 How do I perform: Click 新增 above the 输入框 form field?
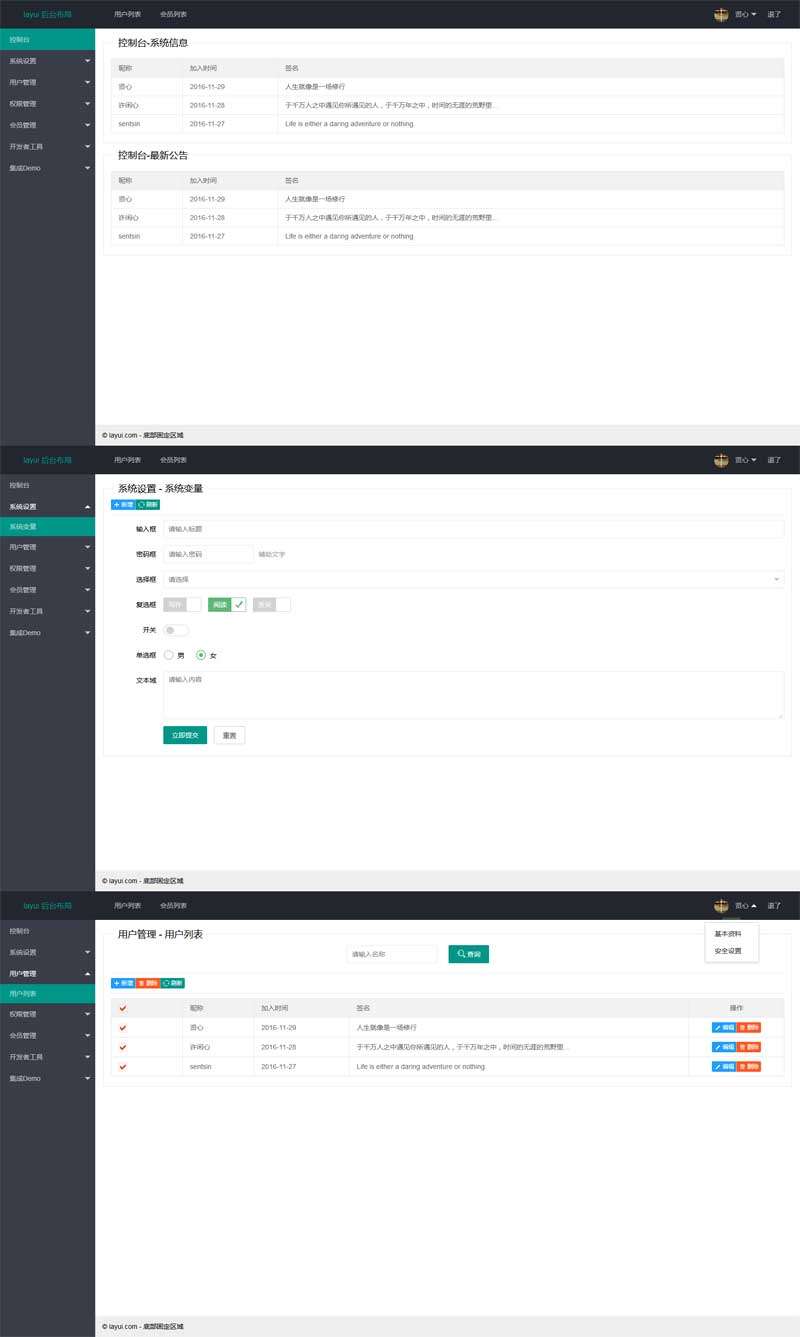pyautogui.click(x=123, y=505)
